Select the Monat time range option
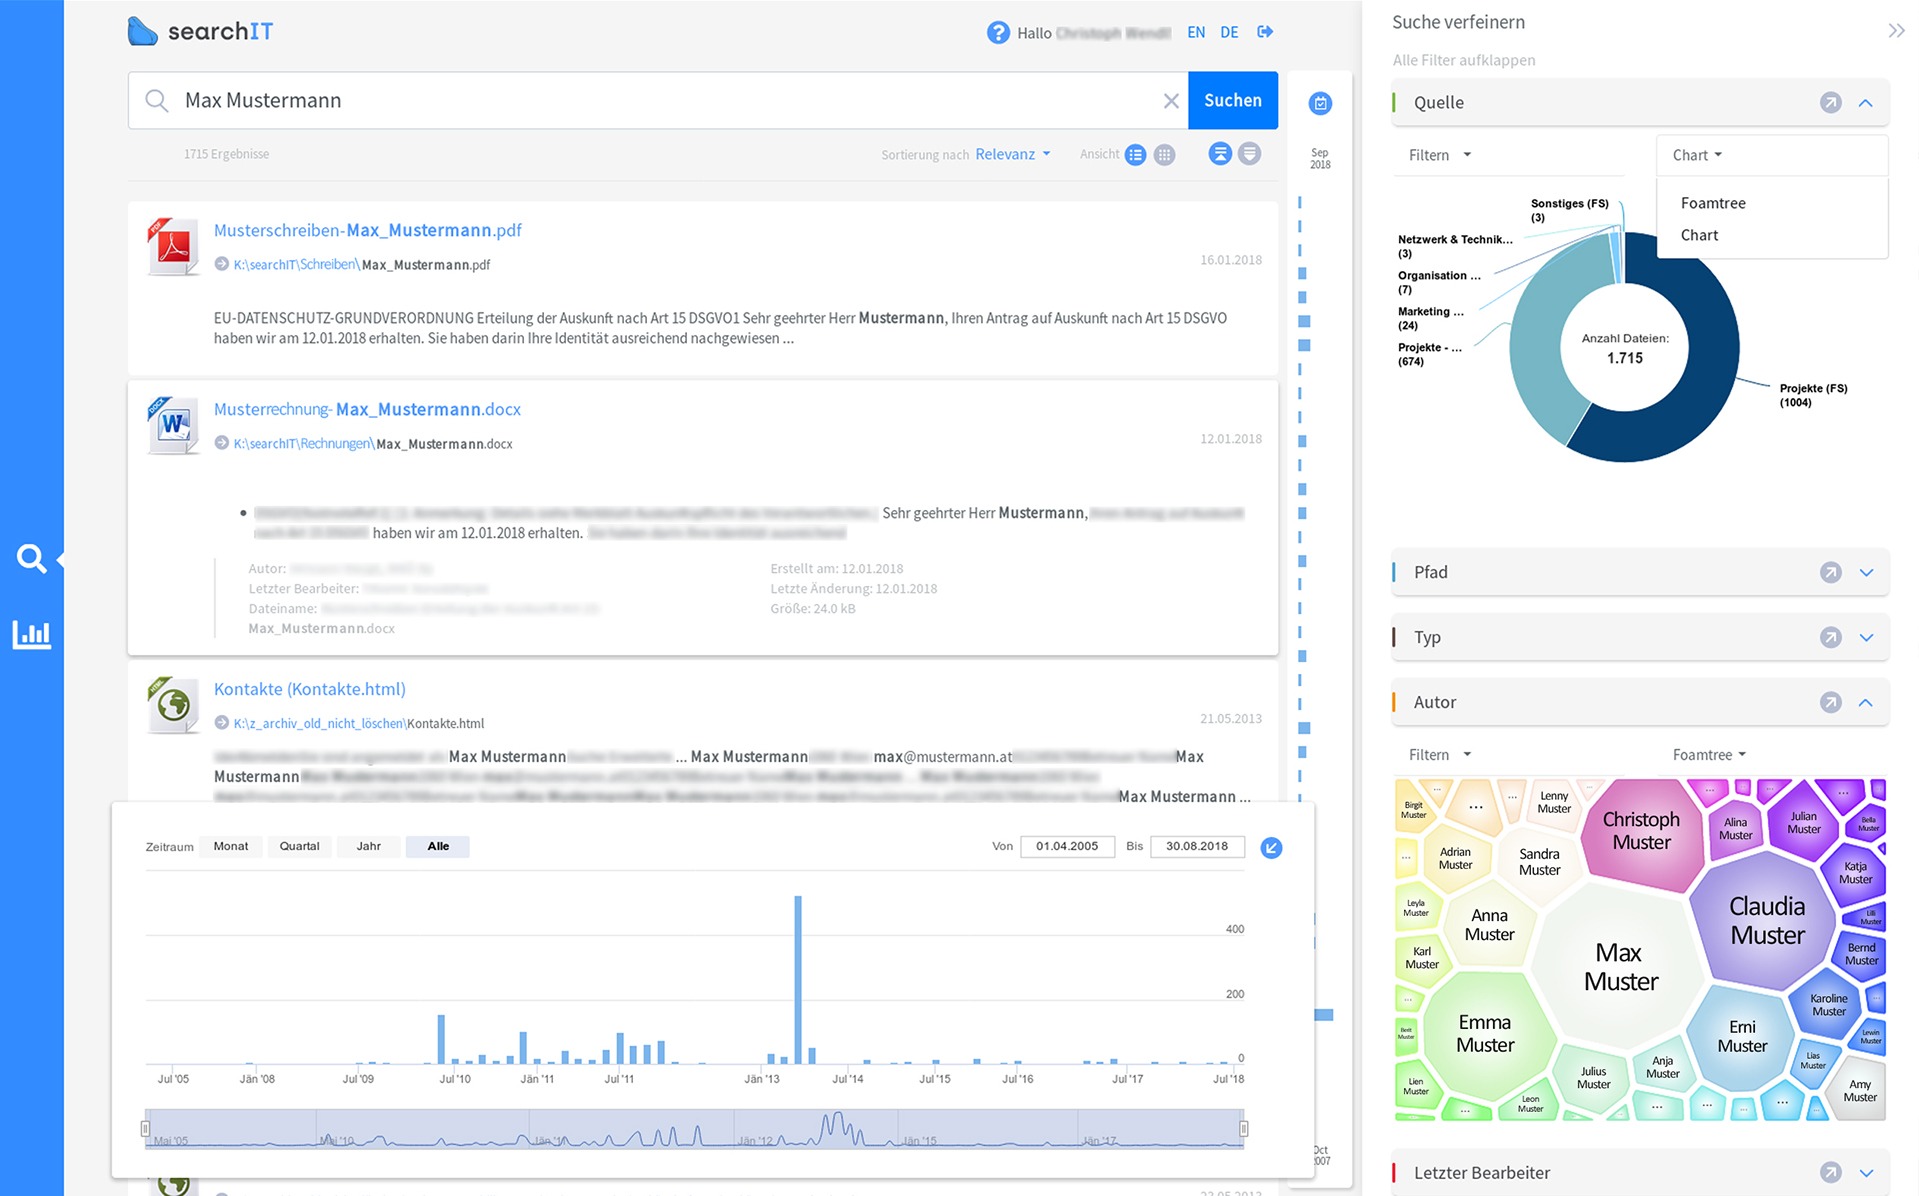This screenshot has width=1919, height=1196. [230, 846]
